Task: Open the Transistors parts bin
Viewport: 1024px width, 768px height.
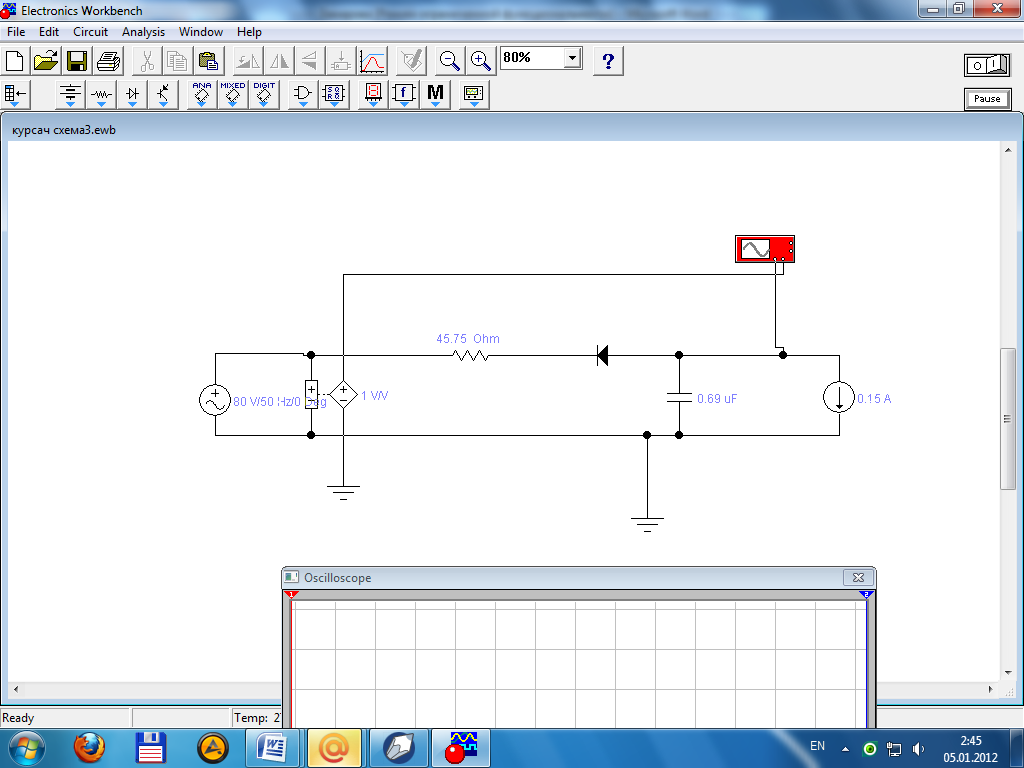Action: point(163,95)
